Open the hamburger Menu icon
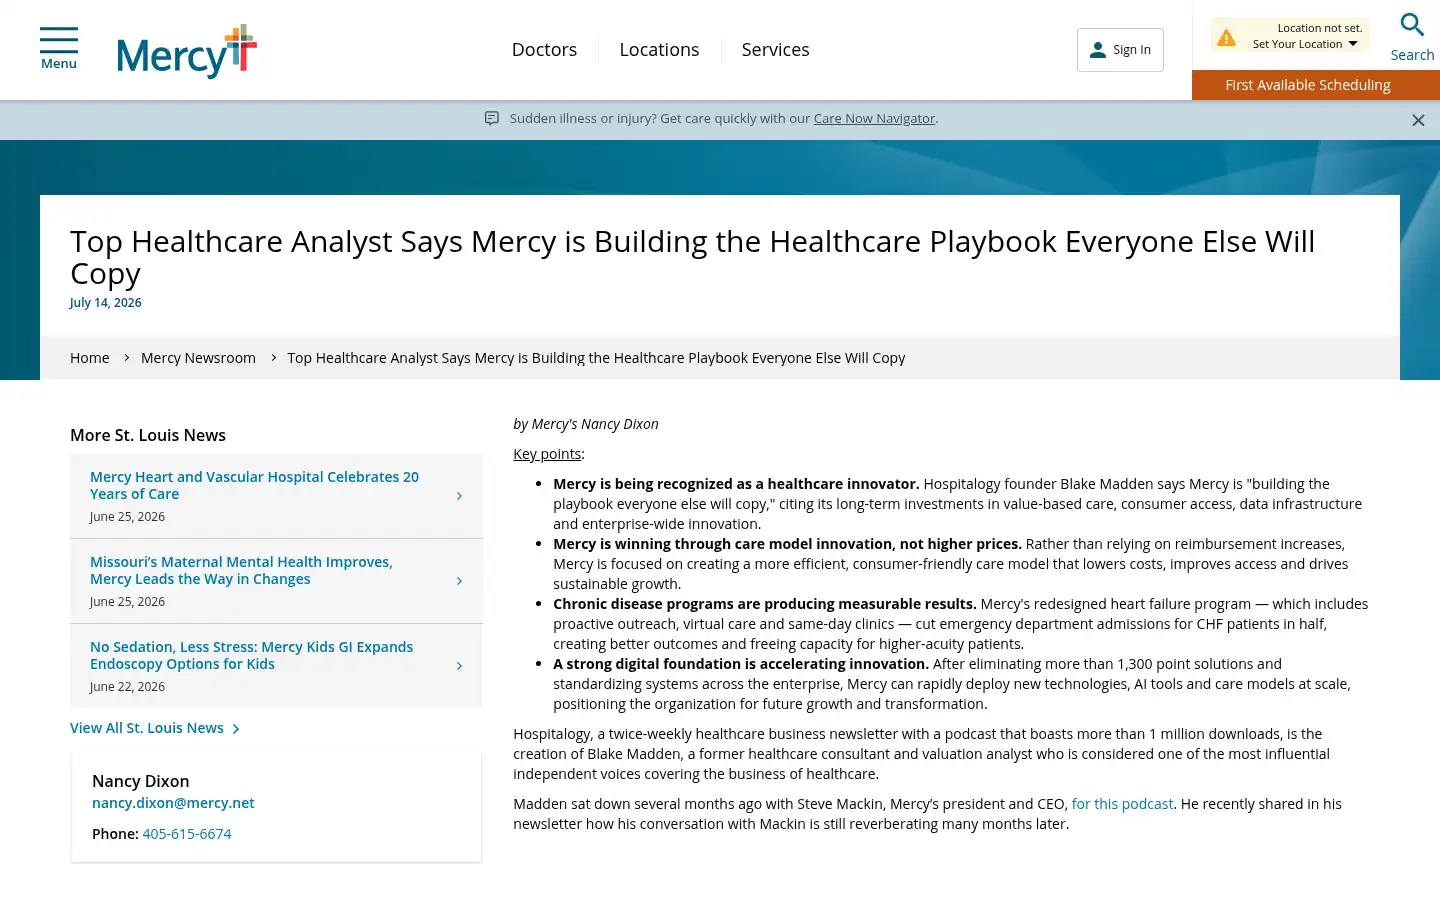This screenshot has height=900, width=1440. coord(59,48)
